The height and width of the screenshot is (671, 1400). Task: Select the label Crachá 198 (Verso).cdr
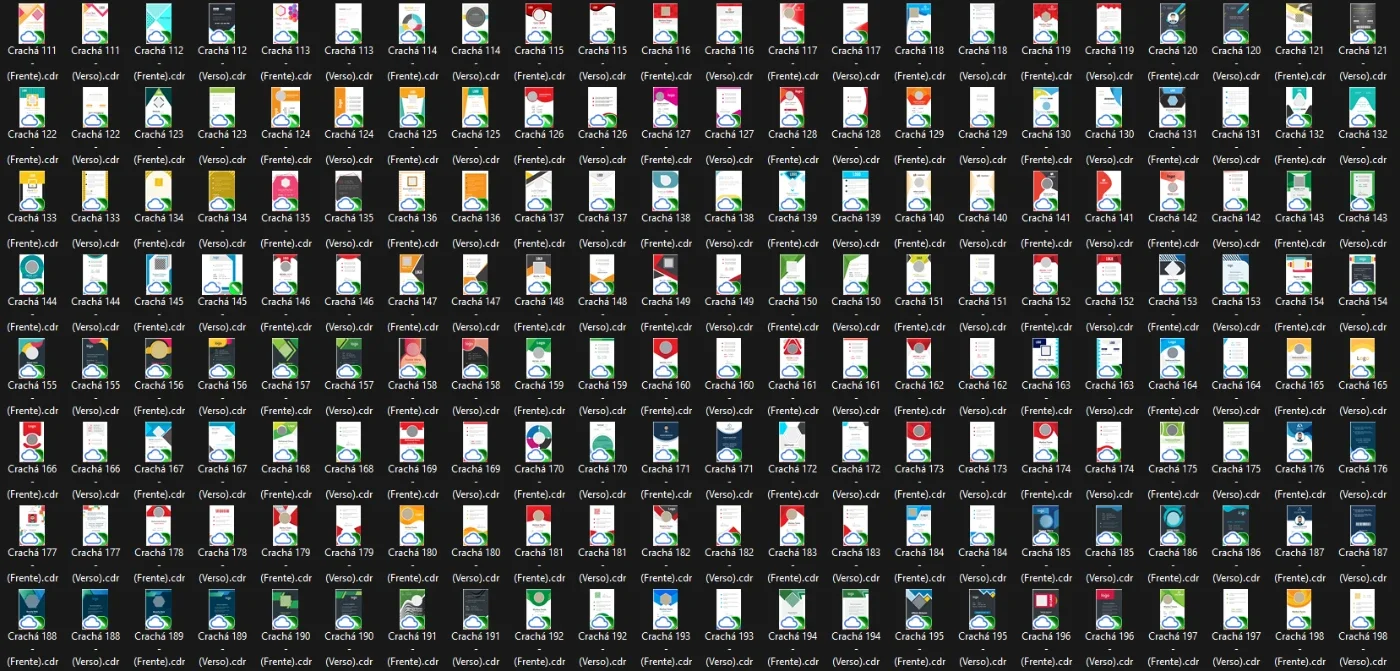(x=1362, y=649)
